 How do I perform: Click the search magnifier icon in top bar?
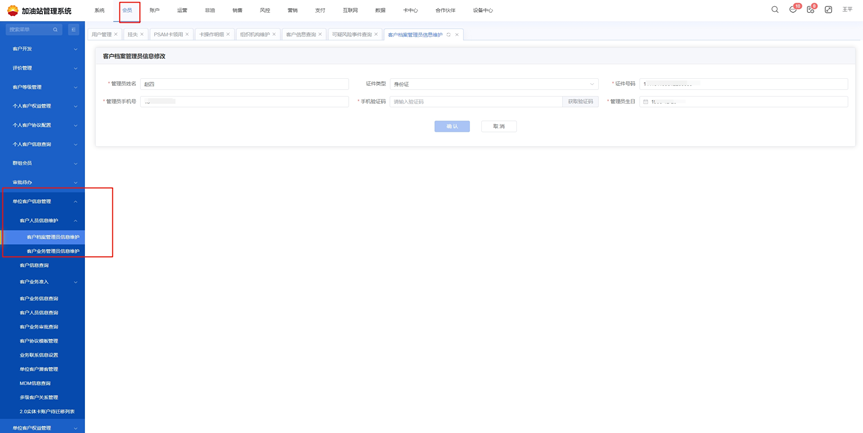point(775,10)
